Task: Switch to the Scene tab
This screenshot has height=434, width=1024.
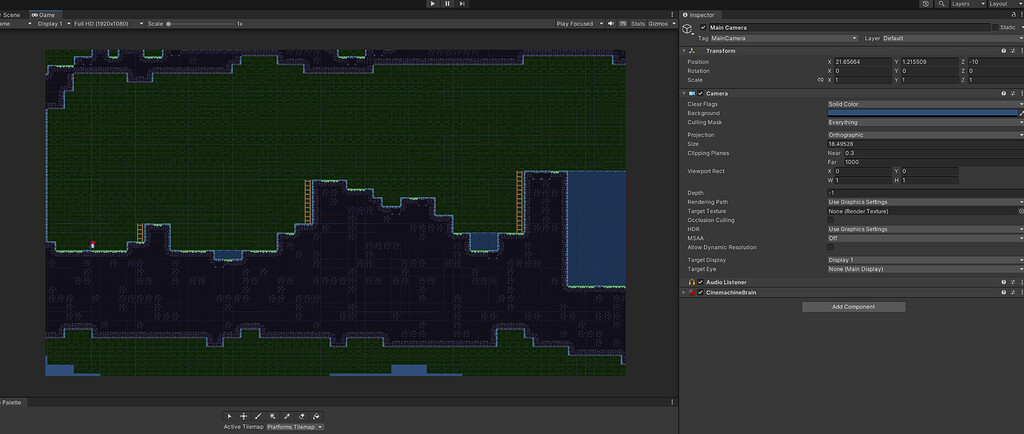Action: click(11, 15)
